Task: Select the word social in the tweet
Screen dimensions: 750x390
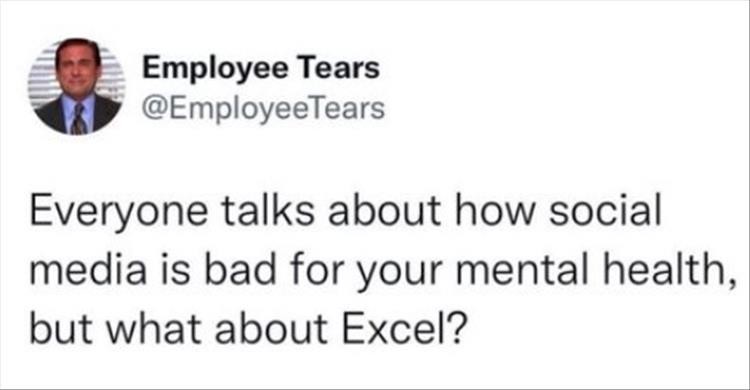Action: point(605,211)
